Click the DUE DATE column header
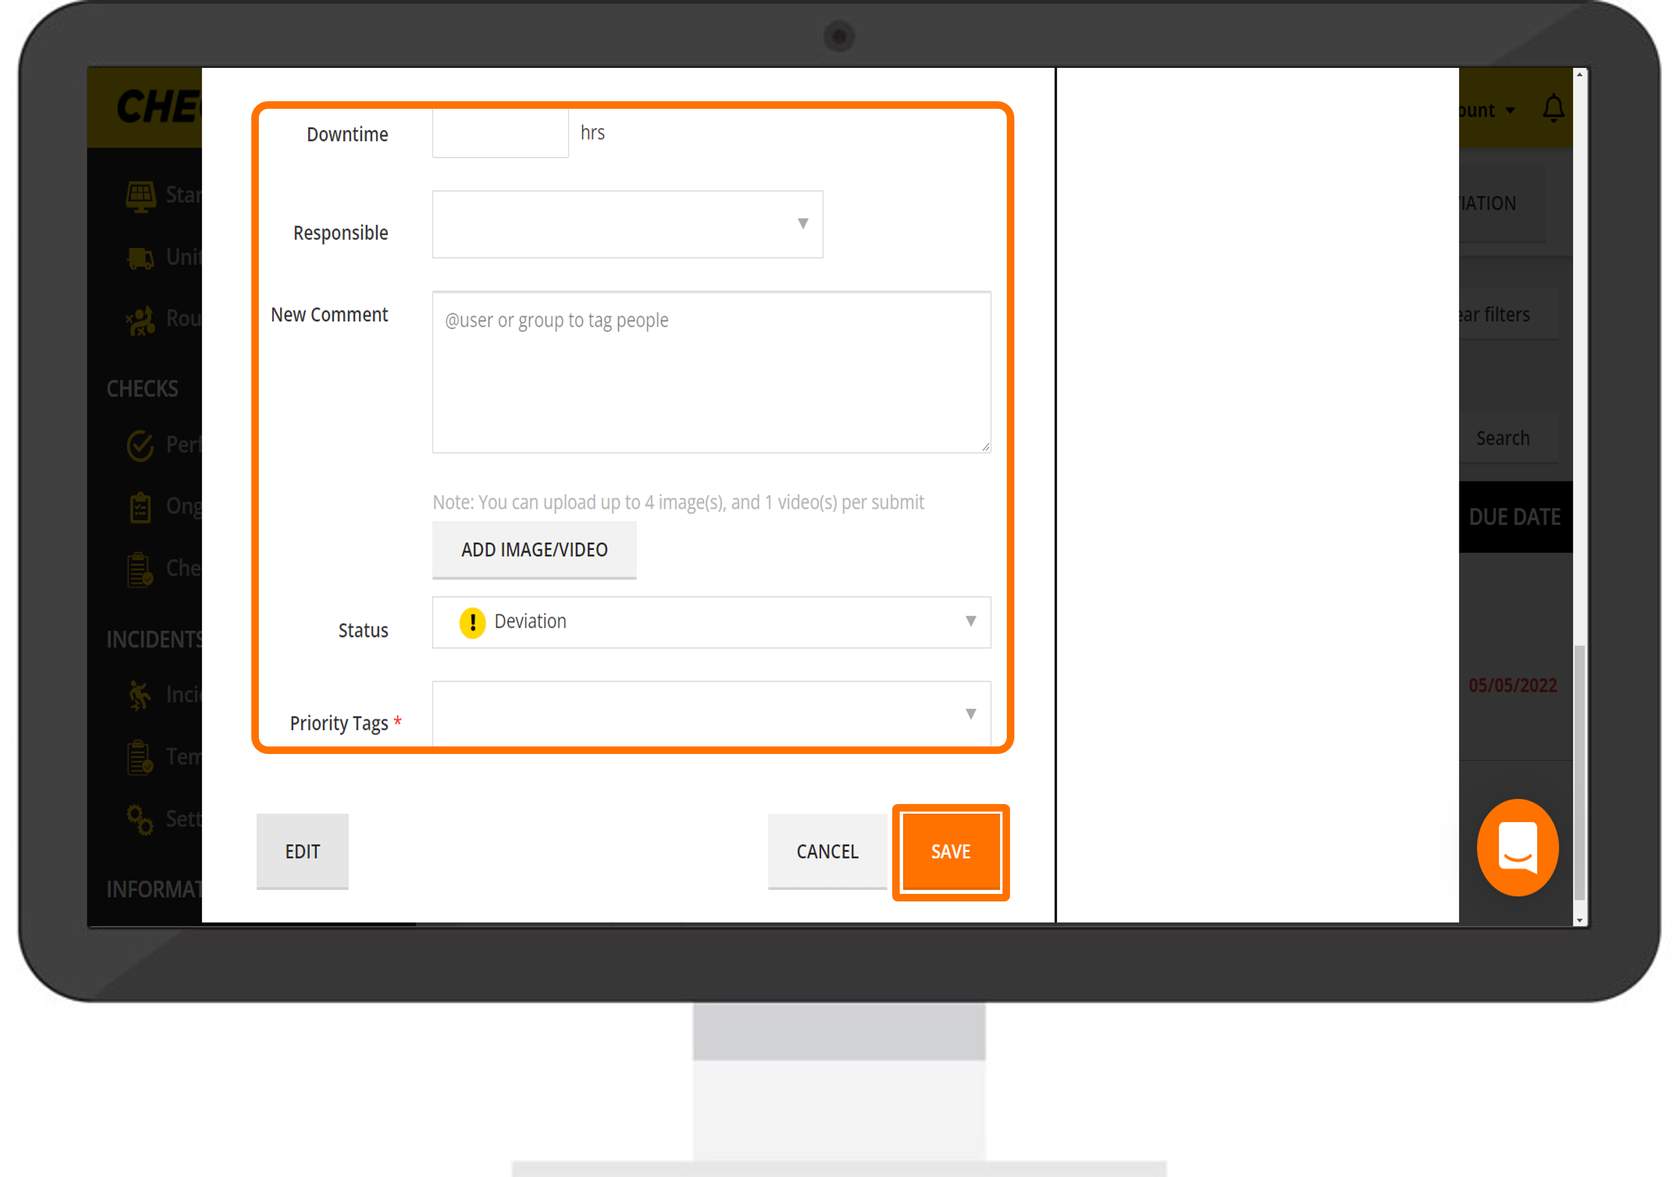The image size is (1680, 1177). [1514, 517]
